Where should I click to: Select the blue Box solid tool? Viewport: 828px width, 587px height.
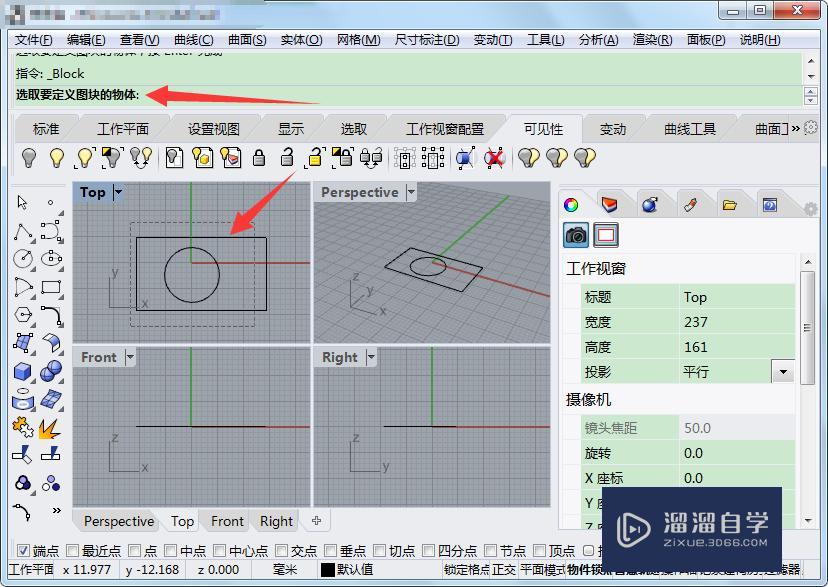(x=23, y=372)
